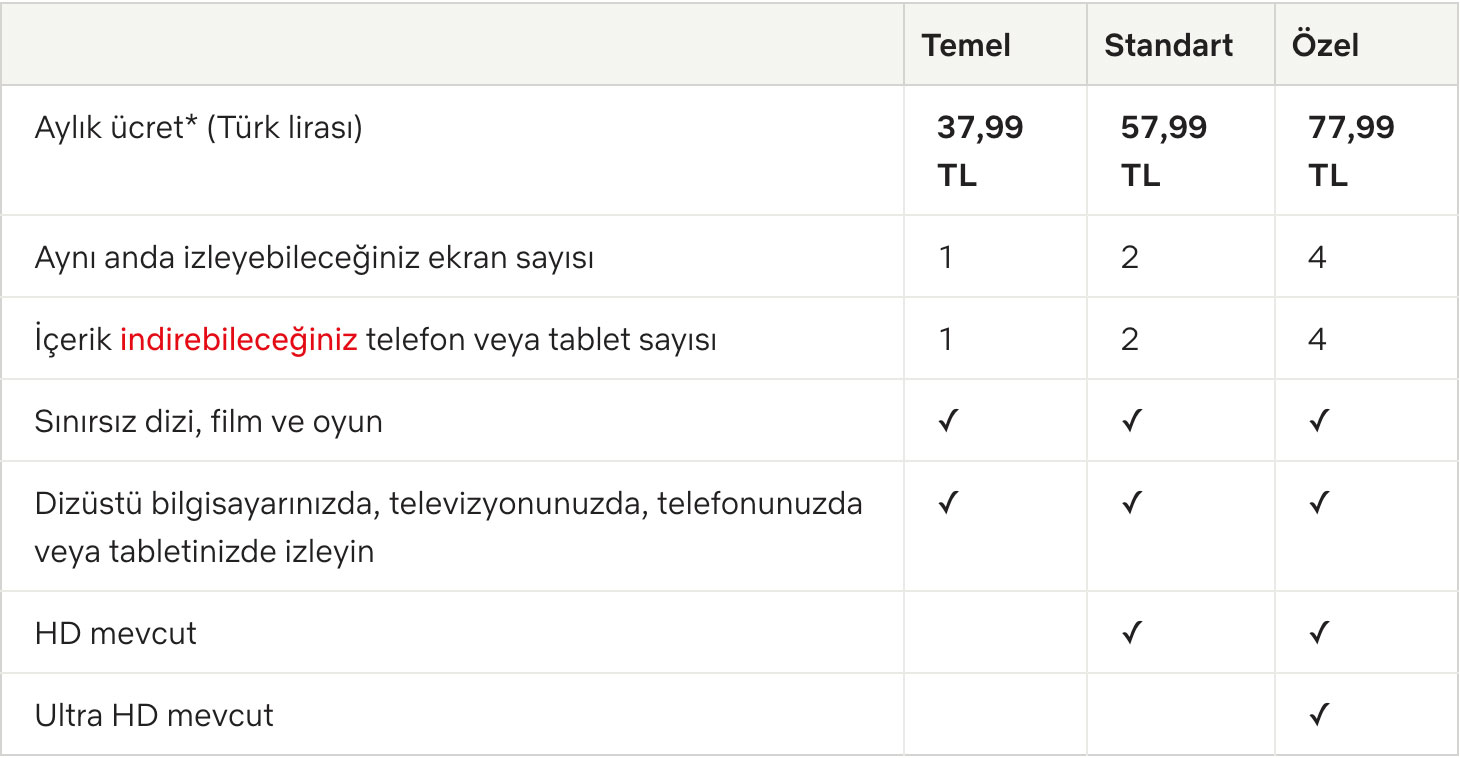Click the Aylık ücret row label
The image size is (1460, 758).
point(198,128)
